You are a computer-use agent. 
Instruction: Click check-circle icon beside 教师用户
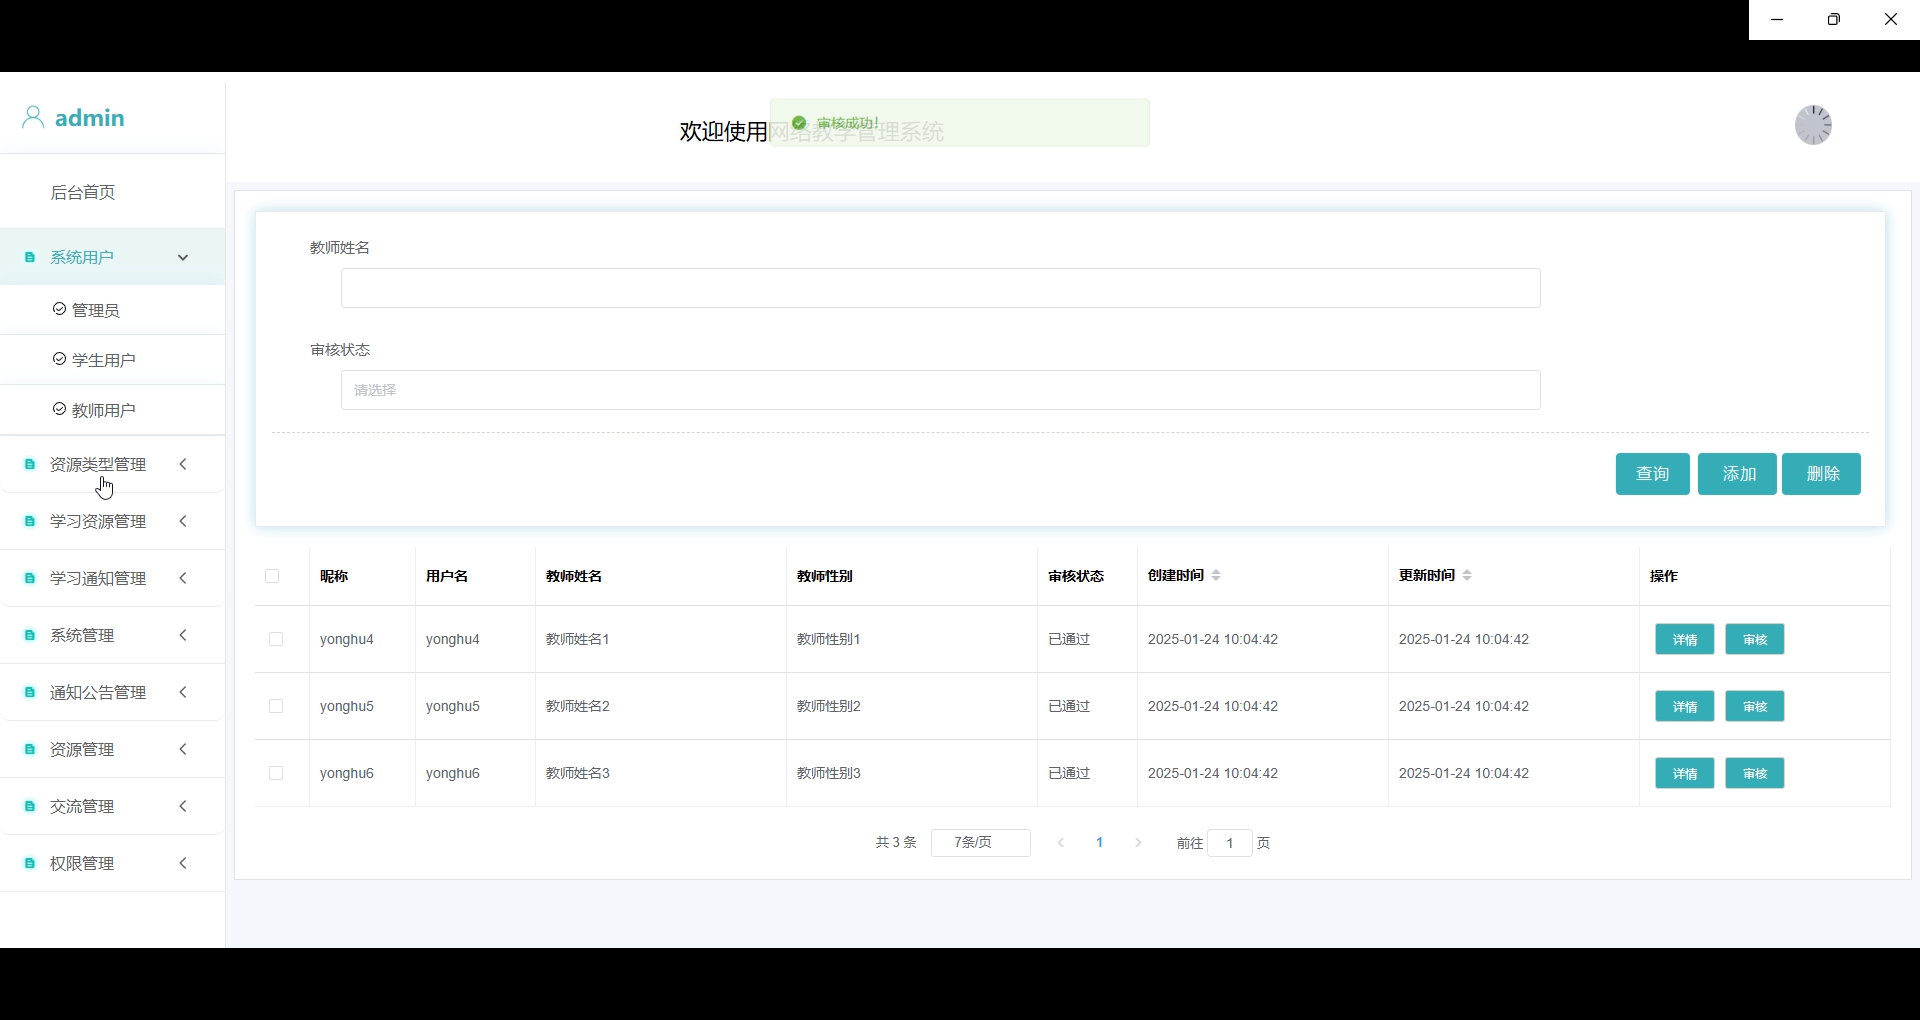click(x=59, y=409)
